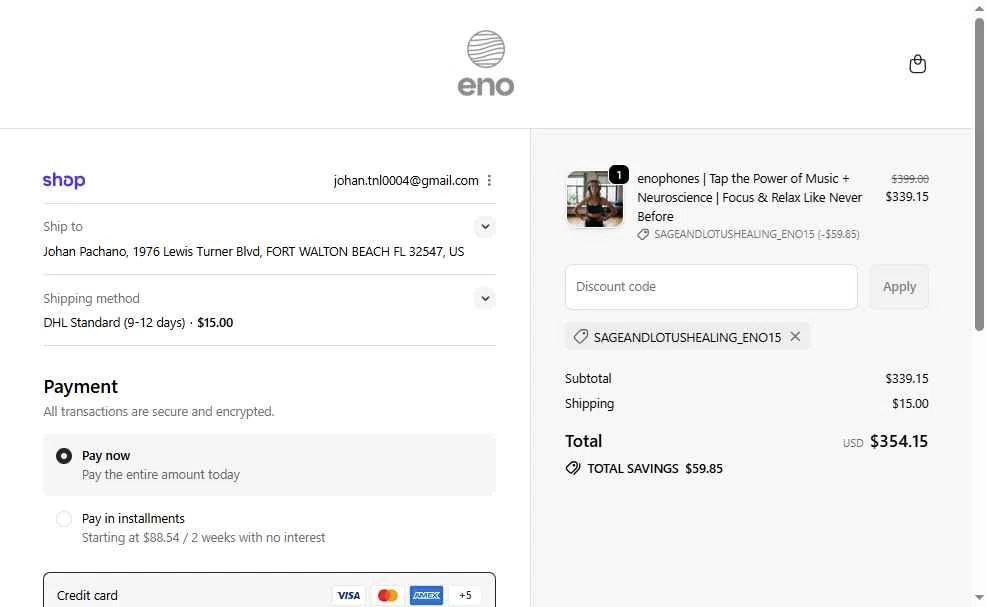
Task: Click the quantity badge on product image
Action: tap(619, 174)
